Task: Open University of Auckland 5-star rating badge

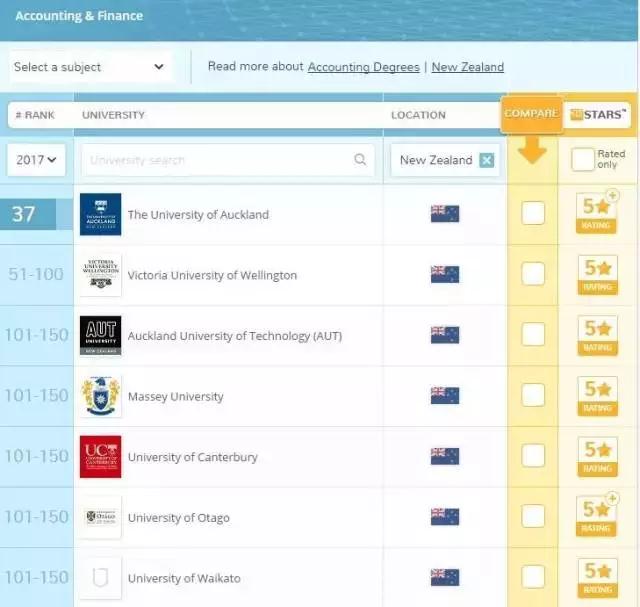Action: (x=597, y=214)
